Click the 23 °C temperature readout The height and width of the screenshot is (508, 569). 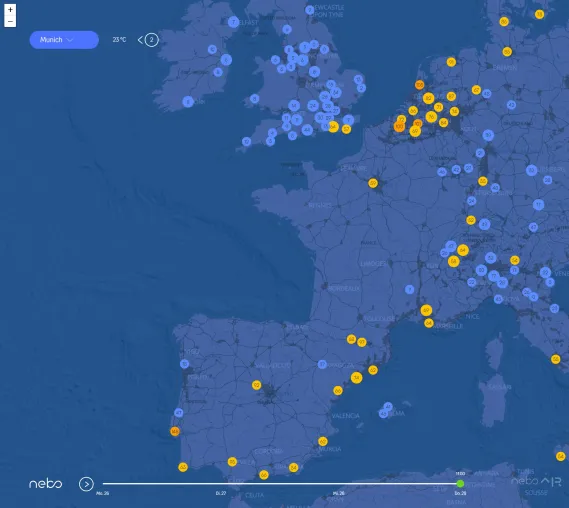(119, 40)
